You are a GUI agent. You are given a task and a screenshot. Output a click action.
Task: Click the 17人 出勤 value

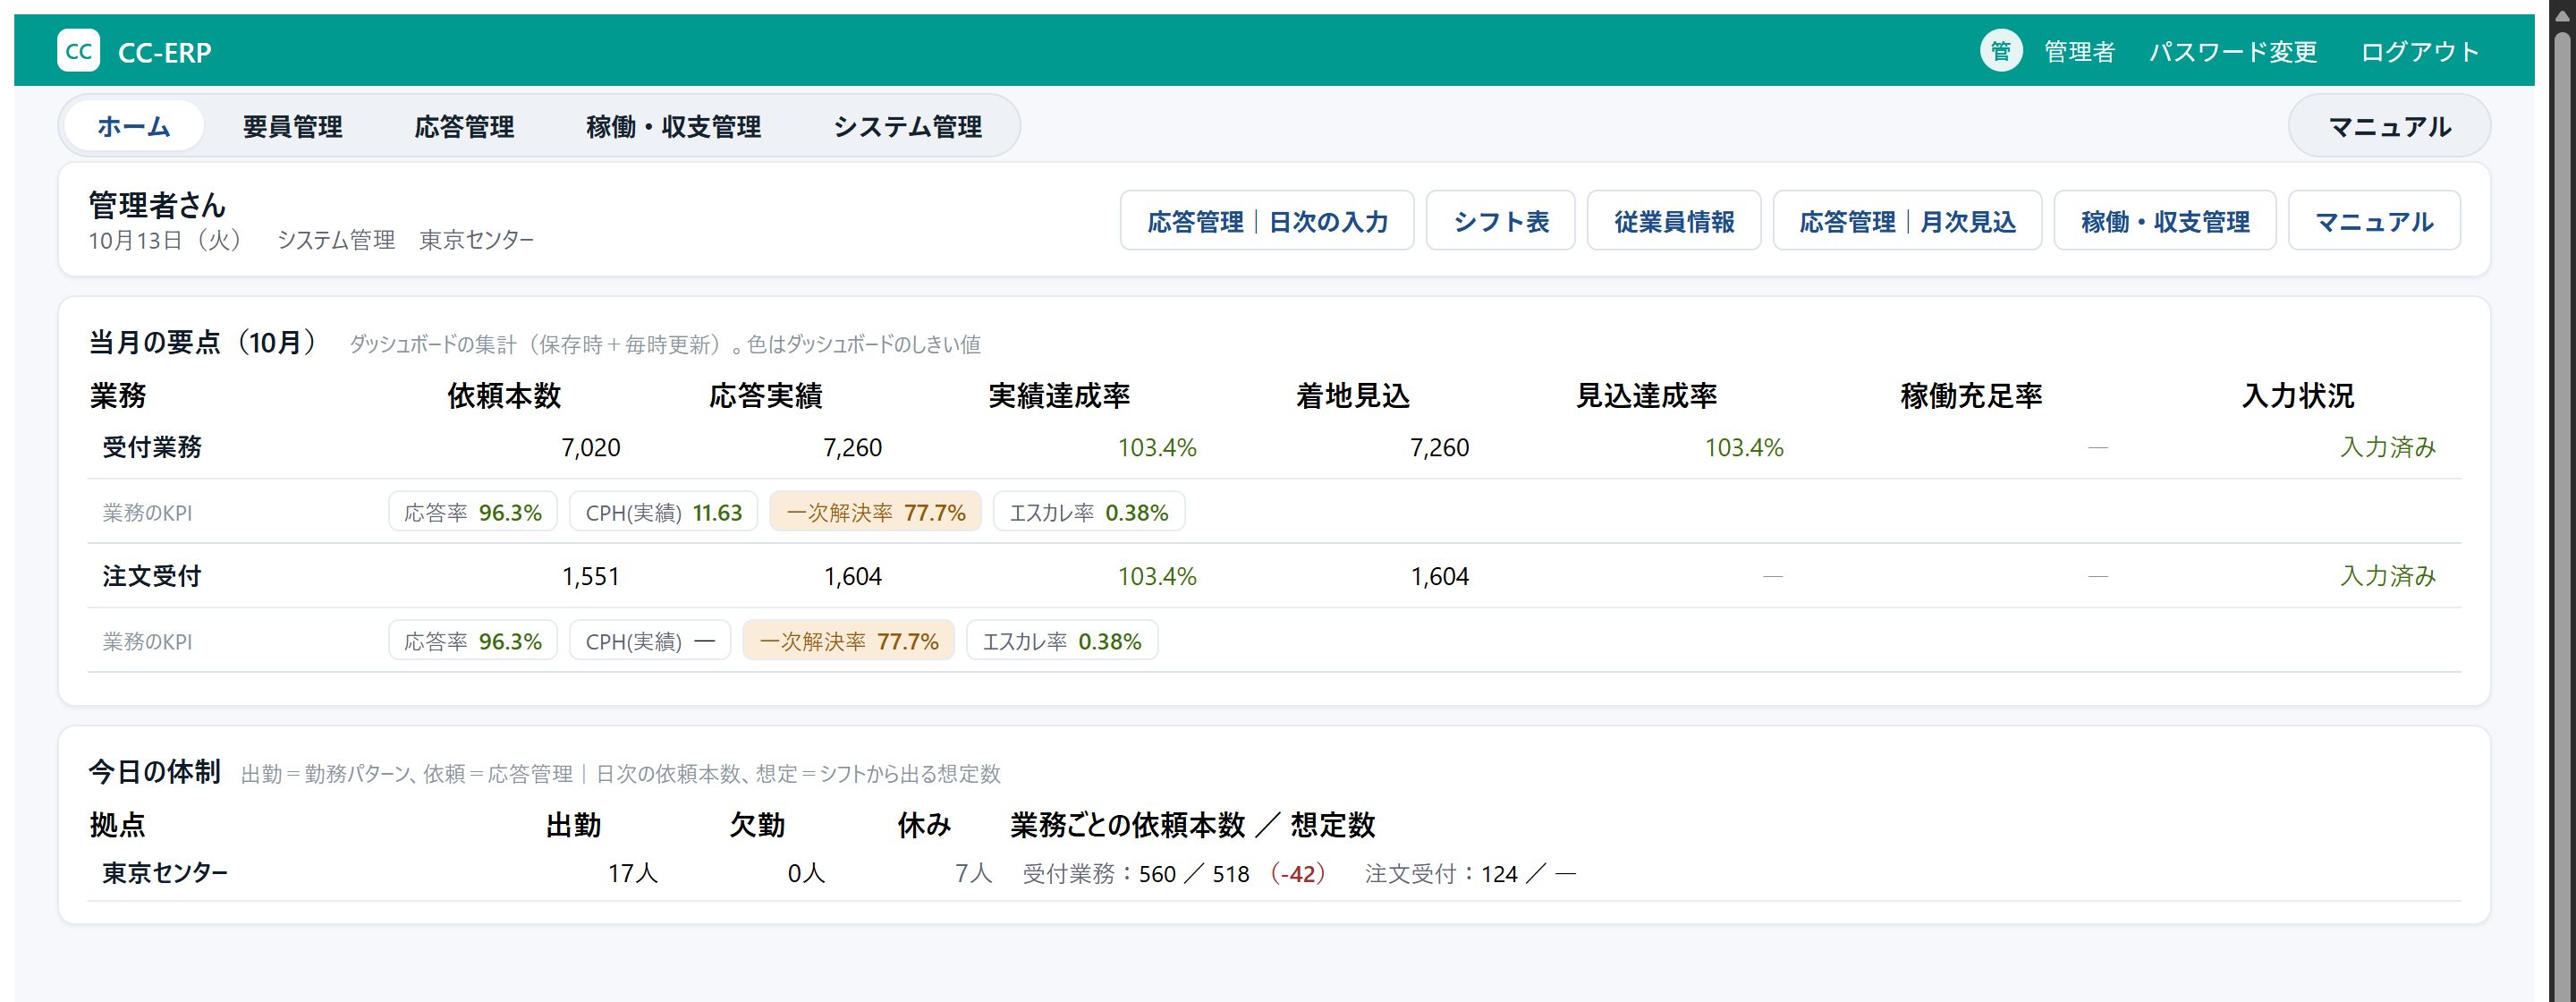tap(633, 873)
